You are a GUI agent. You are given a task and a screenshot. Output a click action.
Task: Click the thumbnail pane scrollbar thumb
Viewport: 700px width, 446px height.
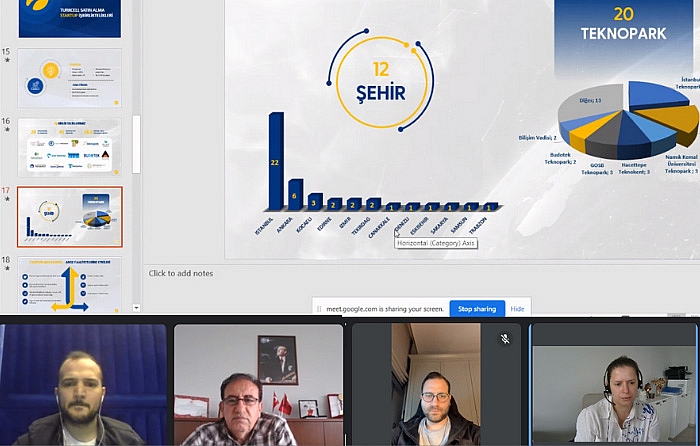click(x=136, y=144)
